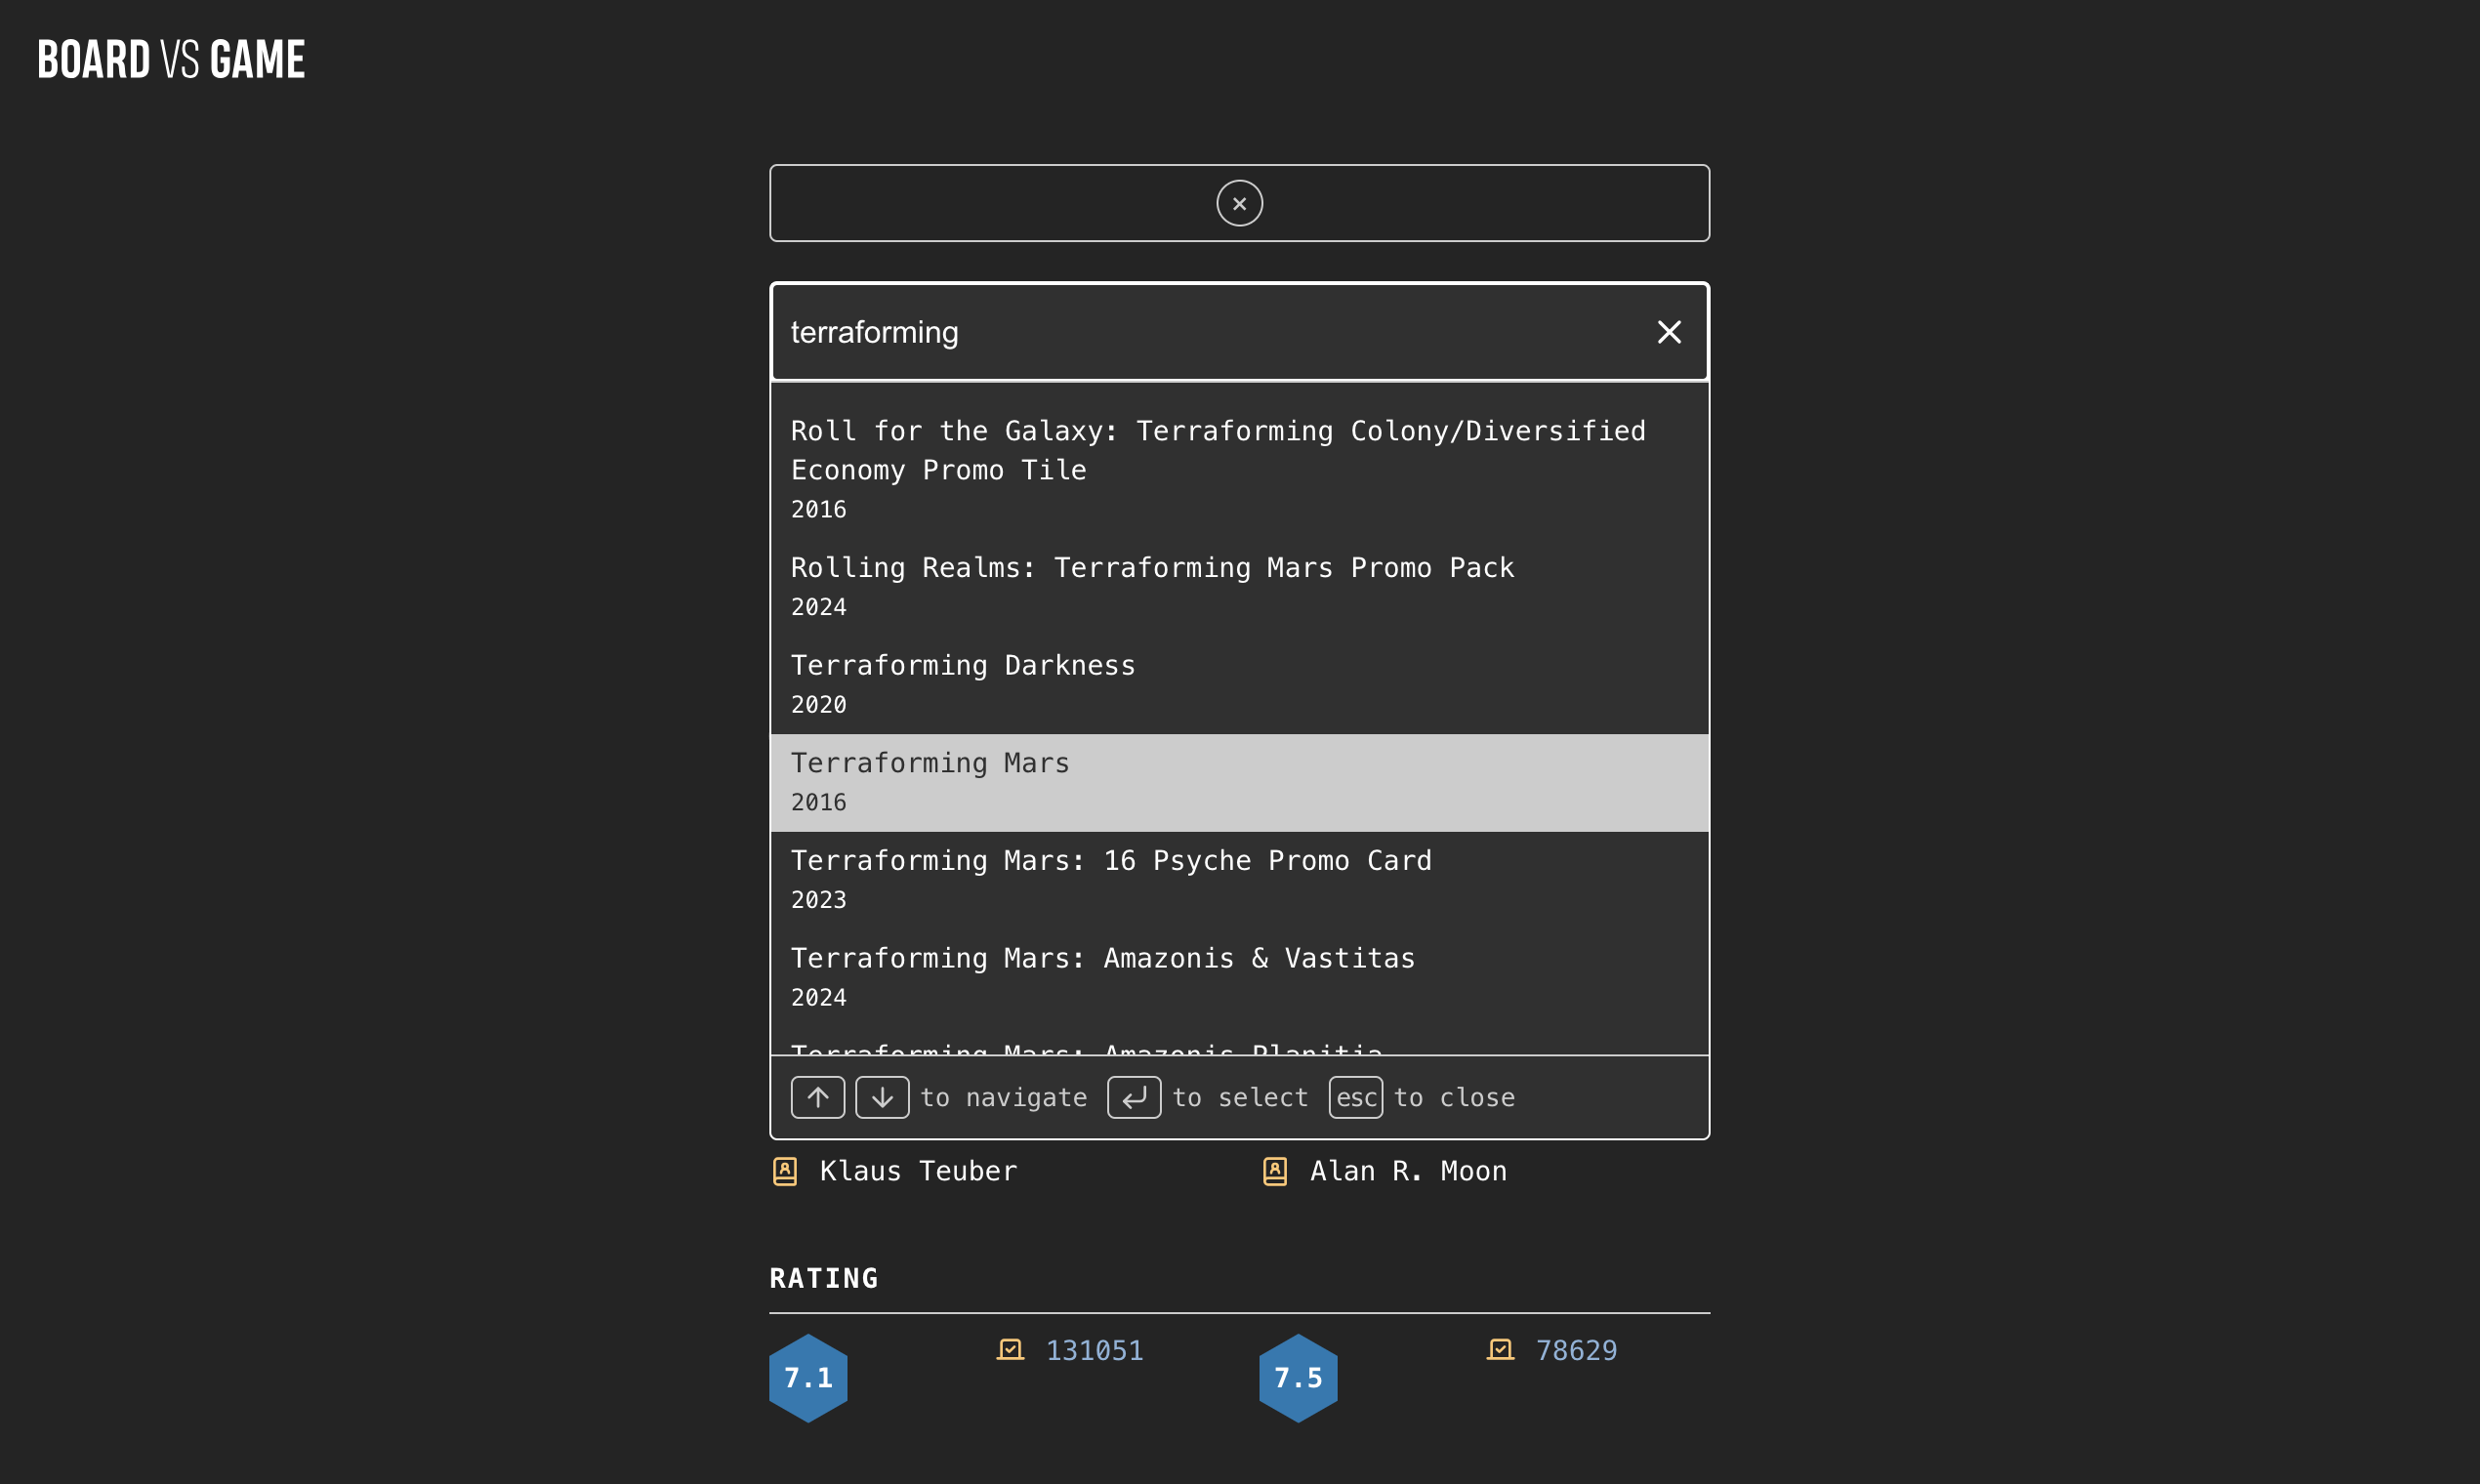Open designer Alan R. Moon
2480x1484 pixels.
1408,1171
